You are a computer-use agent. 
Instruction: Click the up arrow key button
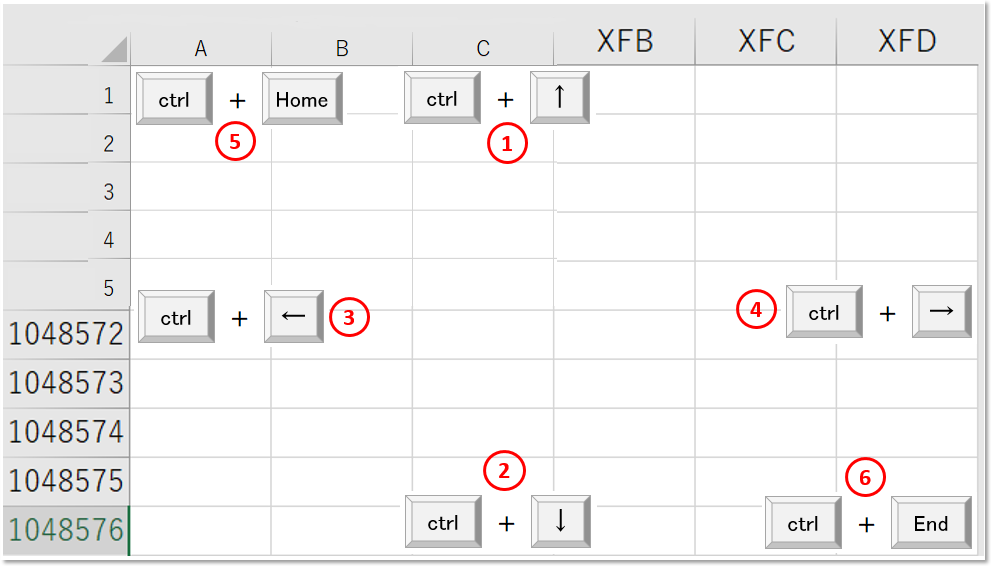[560, 97]
